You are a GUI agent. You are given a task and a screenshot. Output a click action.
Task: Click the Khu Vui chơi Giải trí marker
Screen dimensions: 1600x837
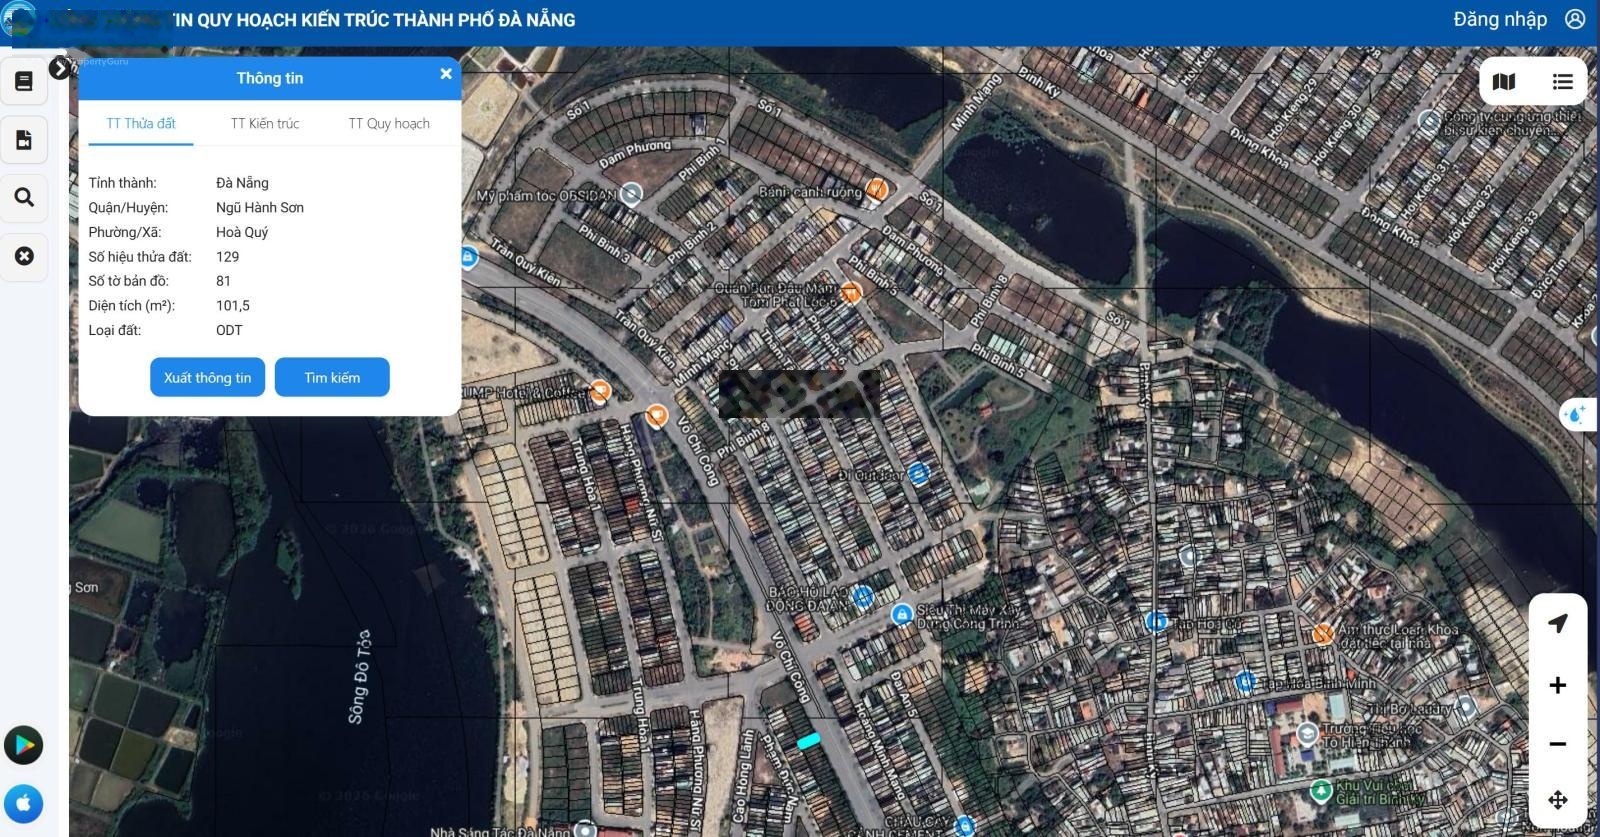(1321, 790)
